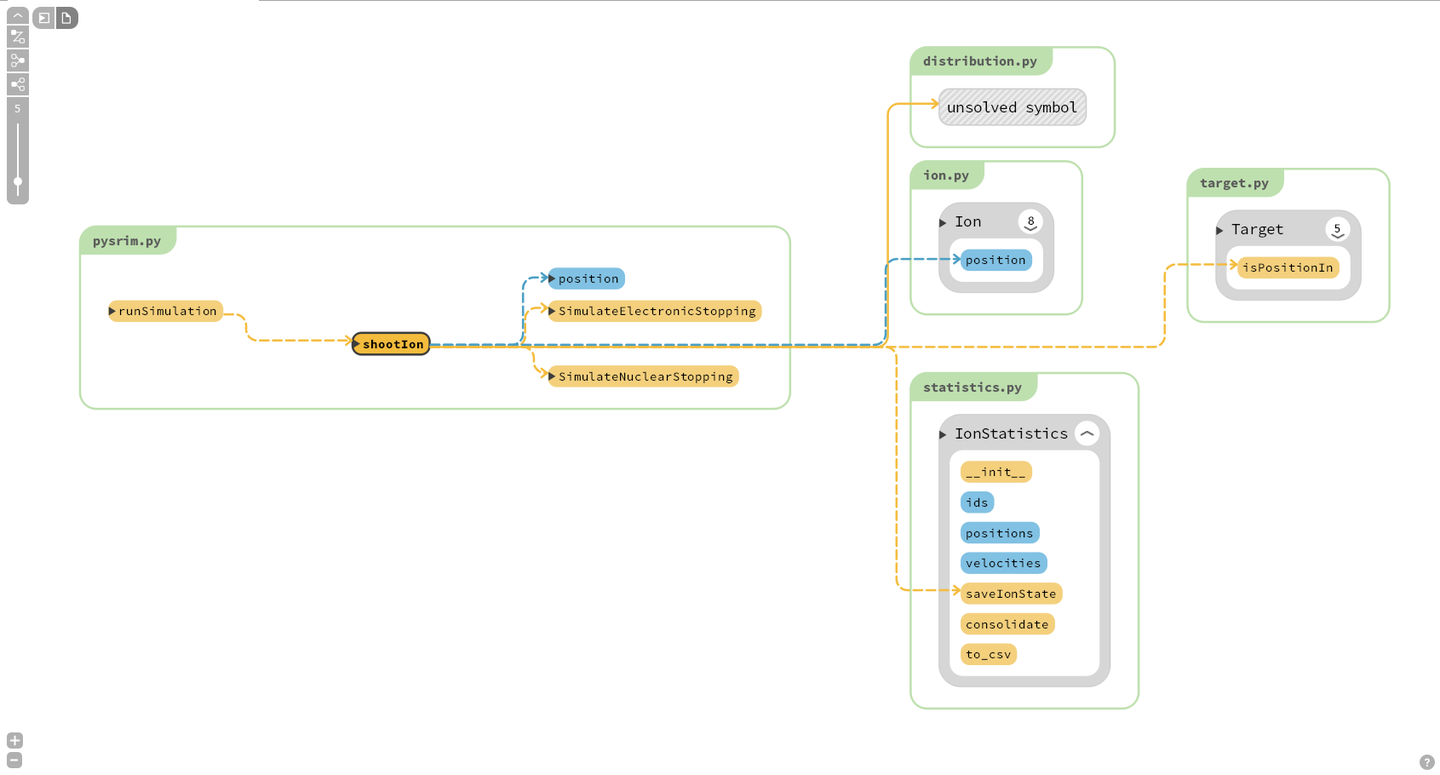The height and width of the screenshot is (775, 1440).
Task: Click the triangle next to IonStatistics class
Action: pyautogui.click(x=943, y=435)
